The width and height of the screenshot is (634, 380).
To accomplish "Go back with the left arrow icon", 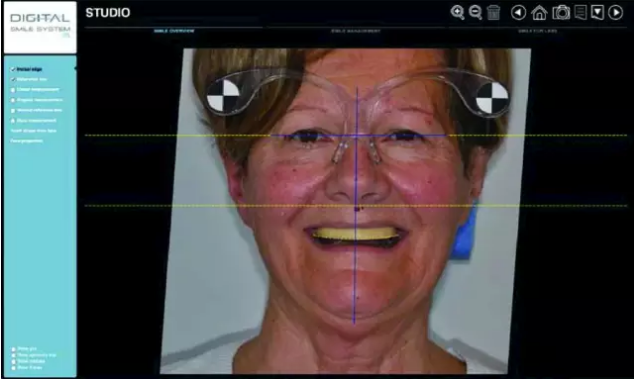I will pos(518,13).
